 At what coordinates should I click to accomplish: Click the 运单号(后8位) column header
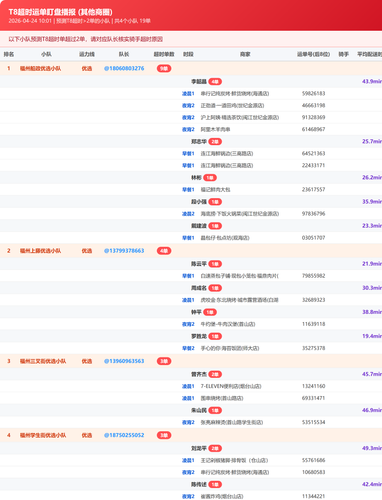point(313,54)
